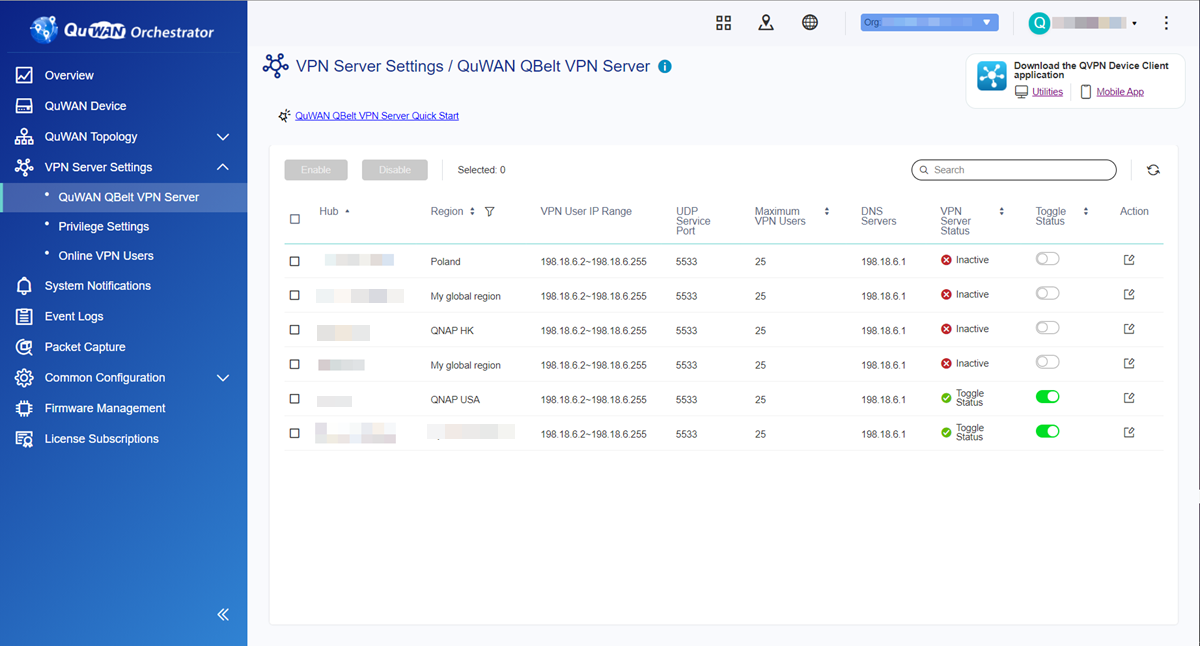Image resolution: width=1200 pixels, height=646 pixels.
Task: Open the Utilities download link
Action: click(1047, 92)
